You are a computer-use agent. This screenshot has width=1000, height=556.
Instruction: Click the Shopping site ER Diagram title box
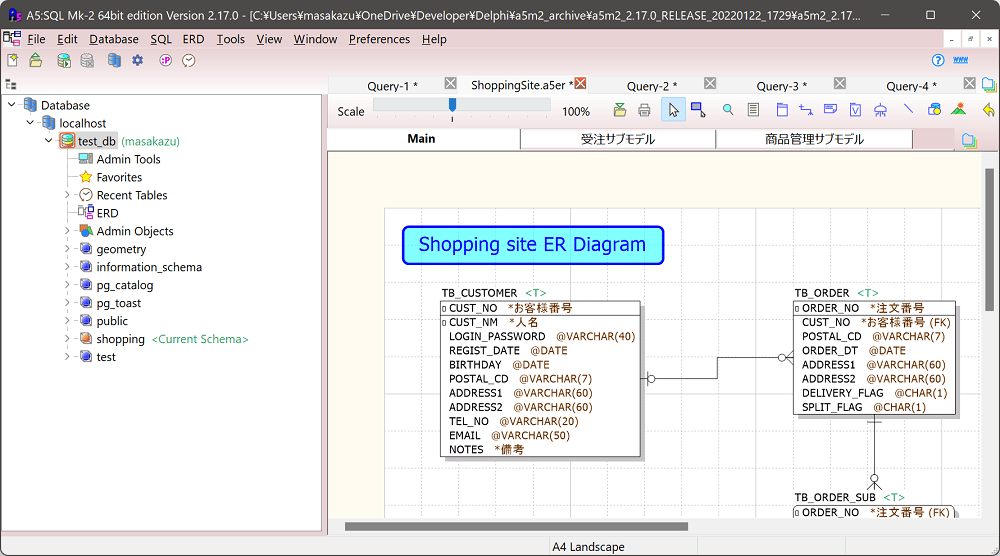[532, 245]
